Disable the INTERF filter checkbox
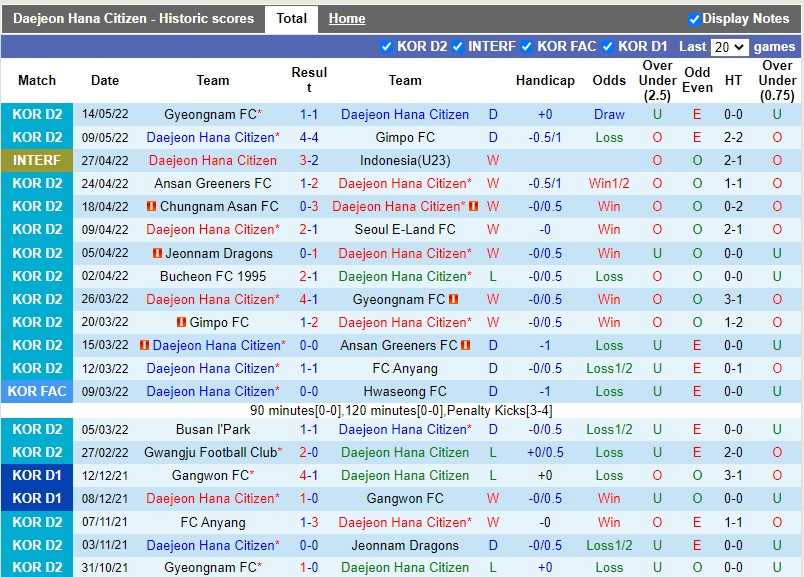 [x=458, y=47]
